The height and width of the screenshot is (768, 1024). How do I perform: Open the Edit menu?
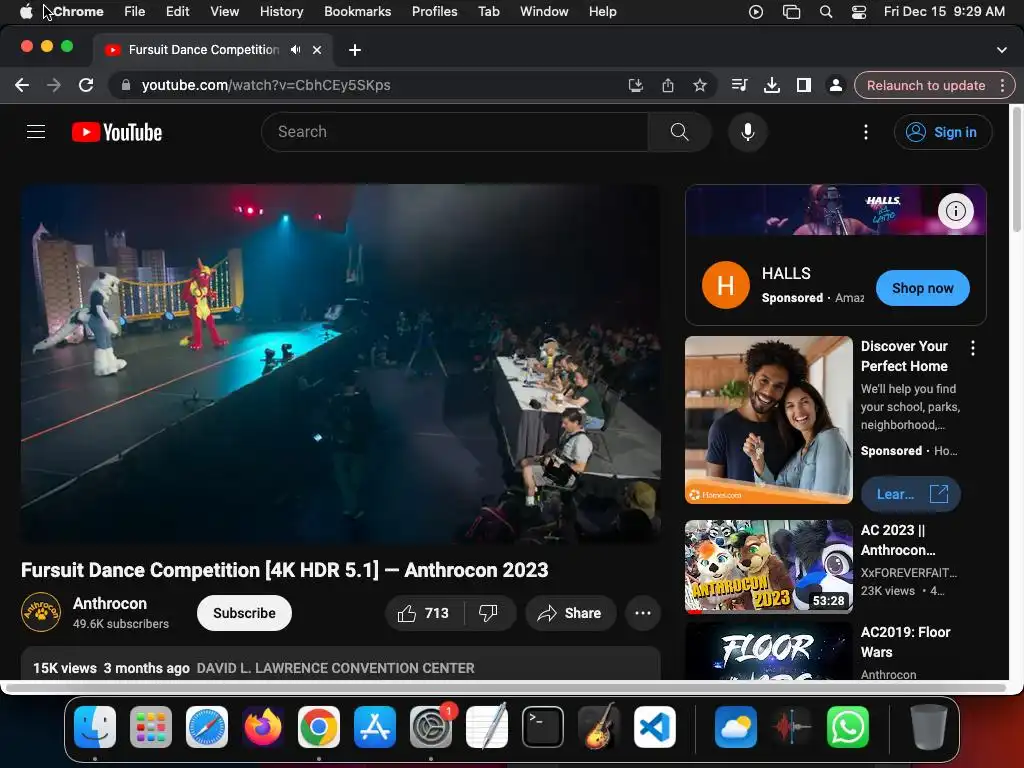(x=177, y=12)
